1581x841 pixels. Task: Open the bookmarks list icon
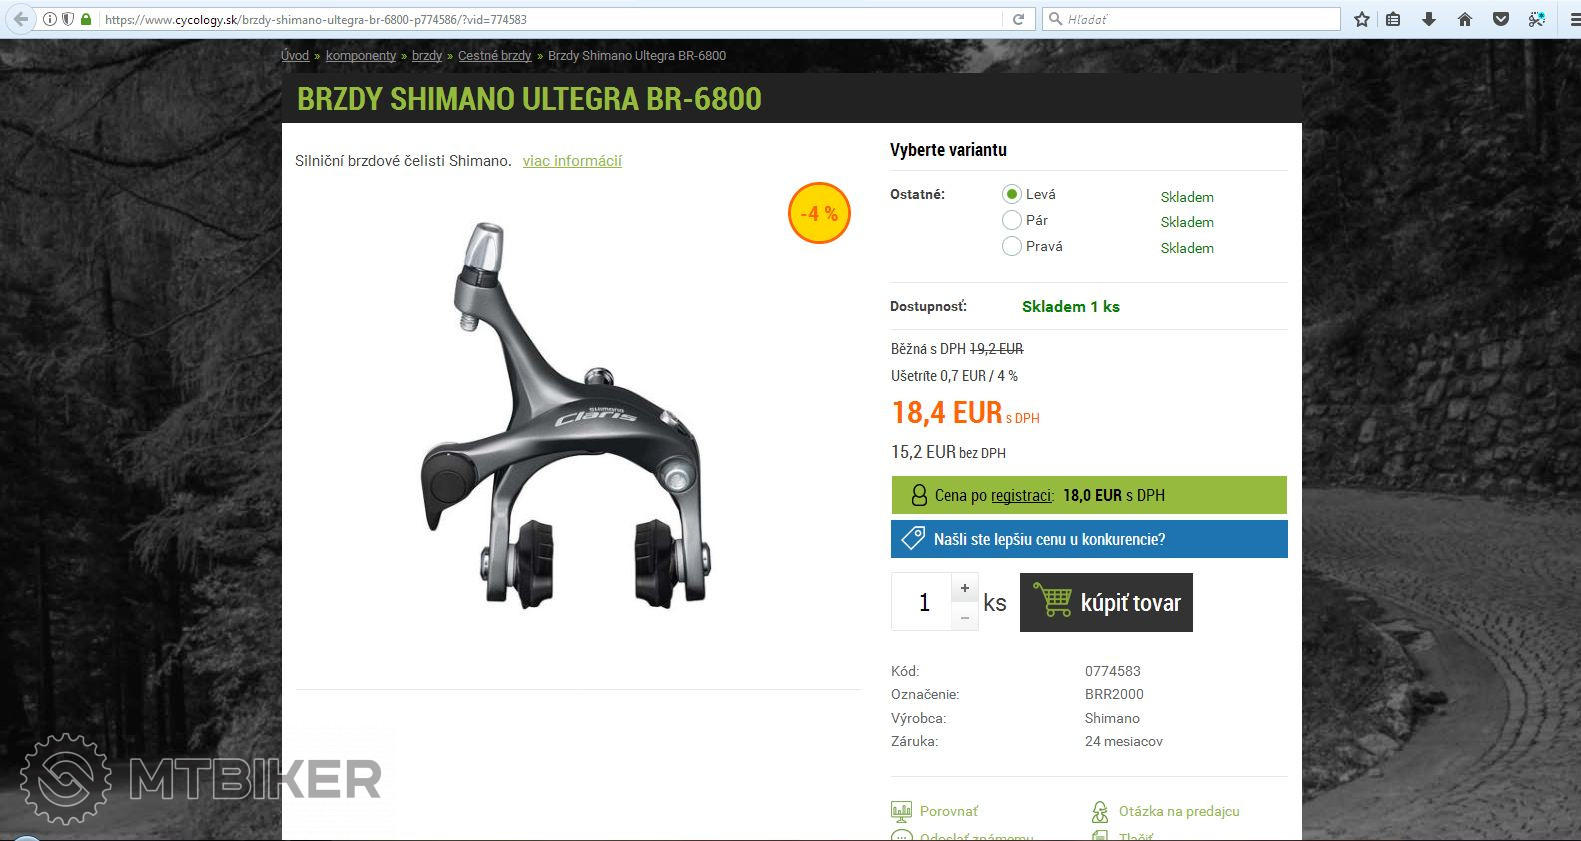click(x=1393, y=19)
